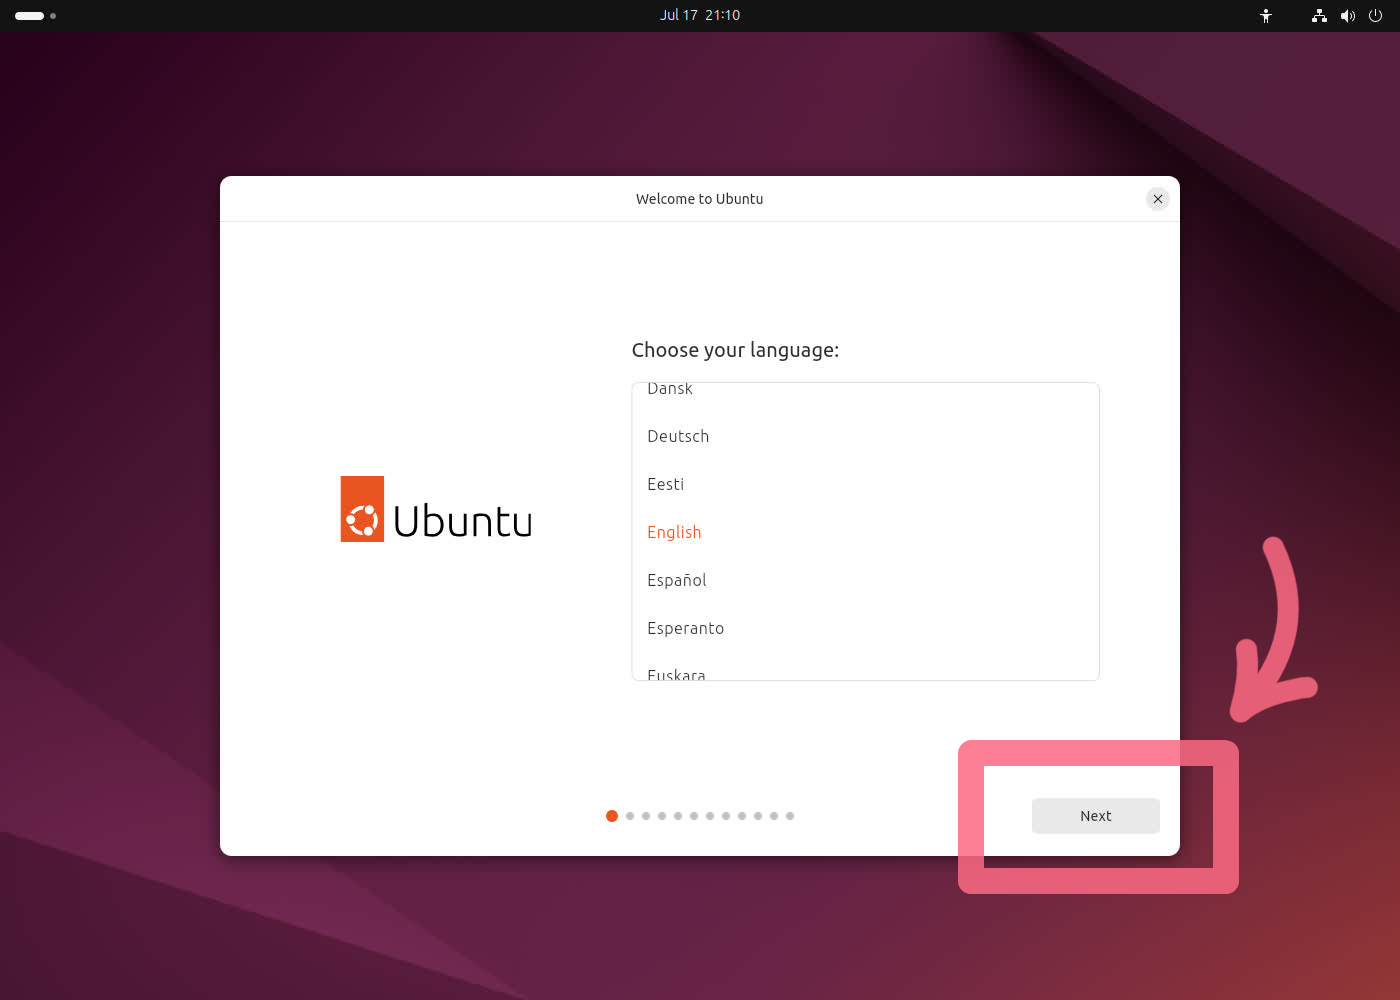Image resolution: width=1400 pixels, height=1000 pixels.
Task: Open the clock showing Jul 17 21:10
Action: click(x=699, y=15)
